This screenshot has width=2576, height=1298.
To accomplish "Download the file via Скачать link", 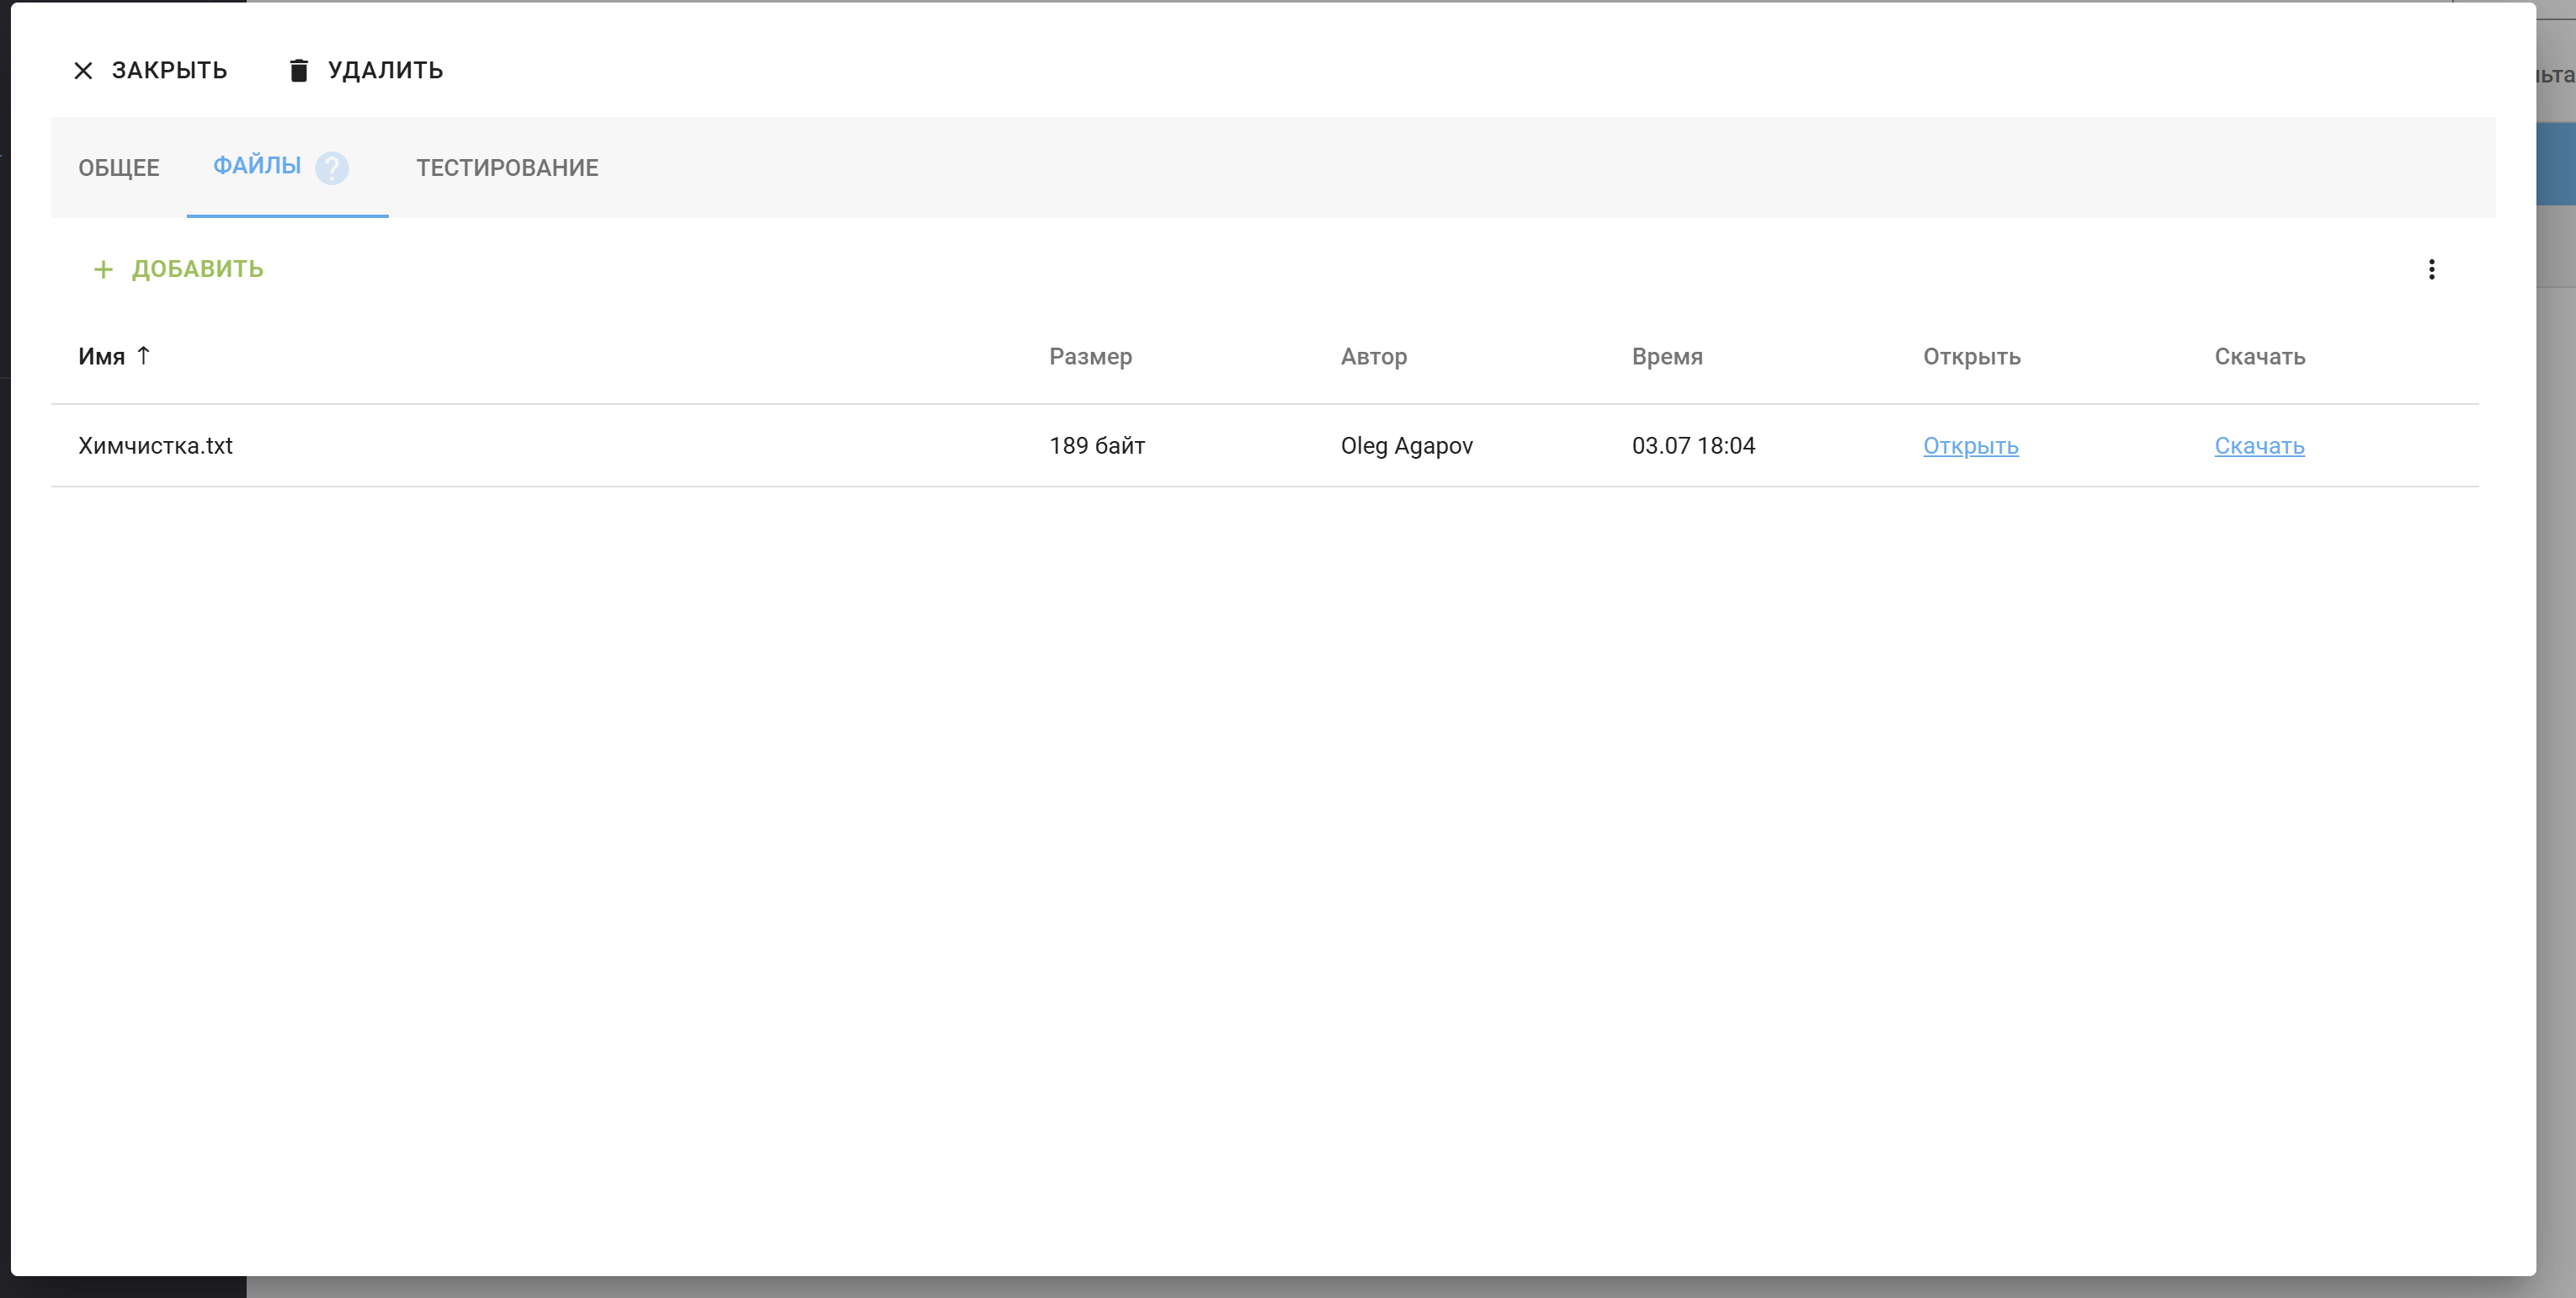I will point(2259,446).
